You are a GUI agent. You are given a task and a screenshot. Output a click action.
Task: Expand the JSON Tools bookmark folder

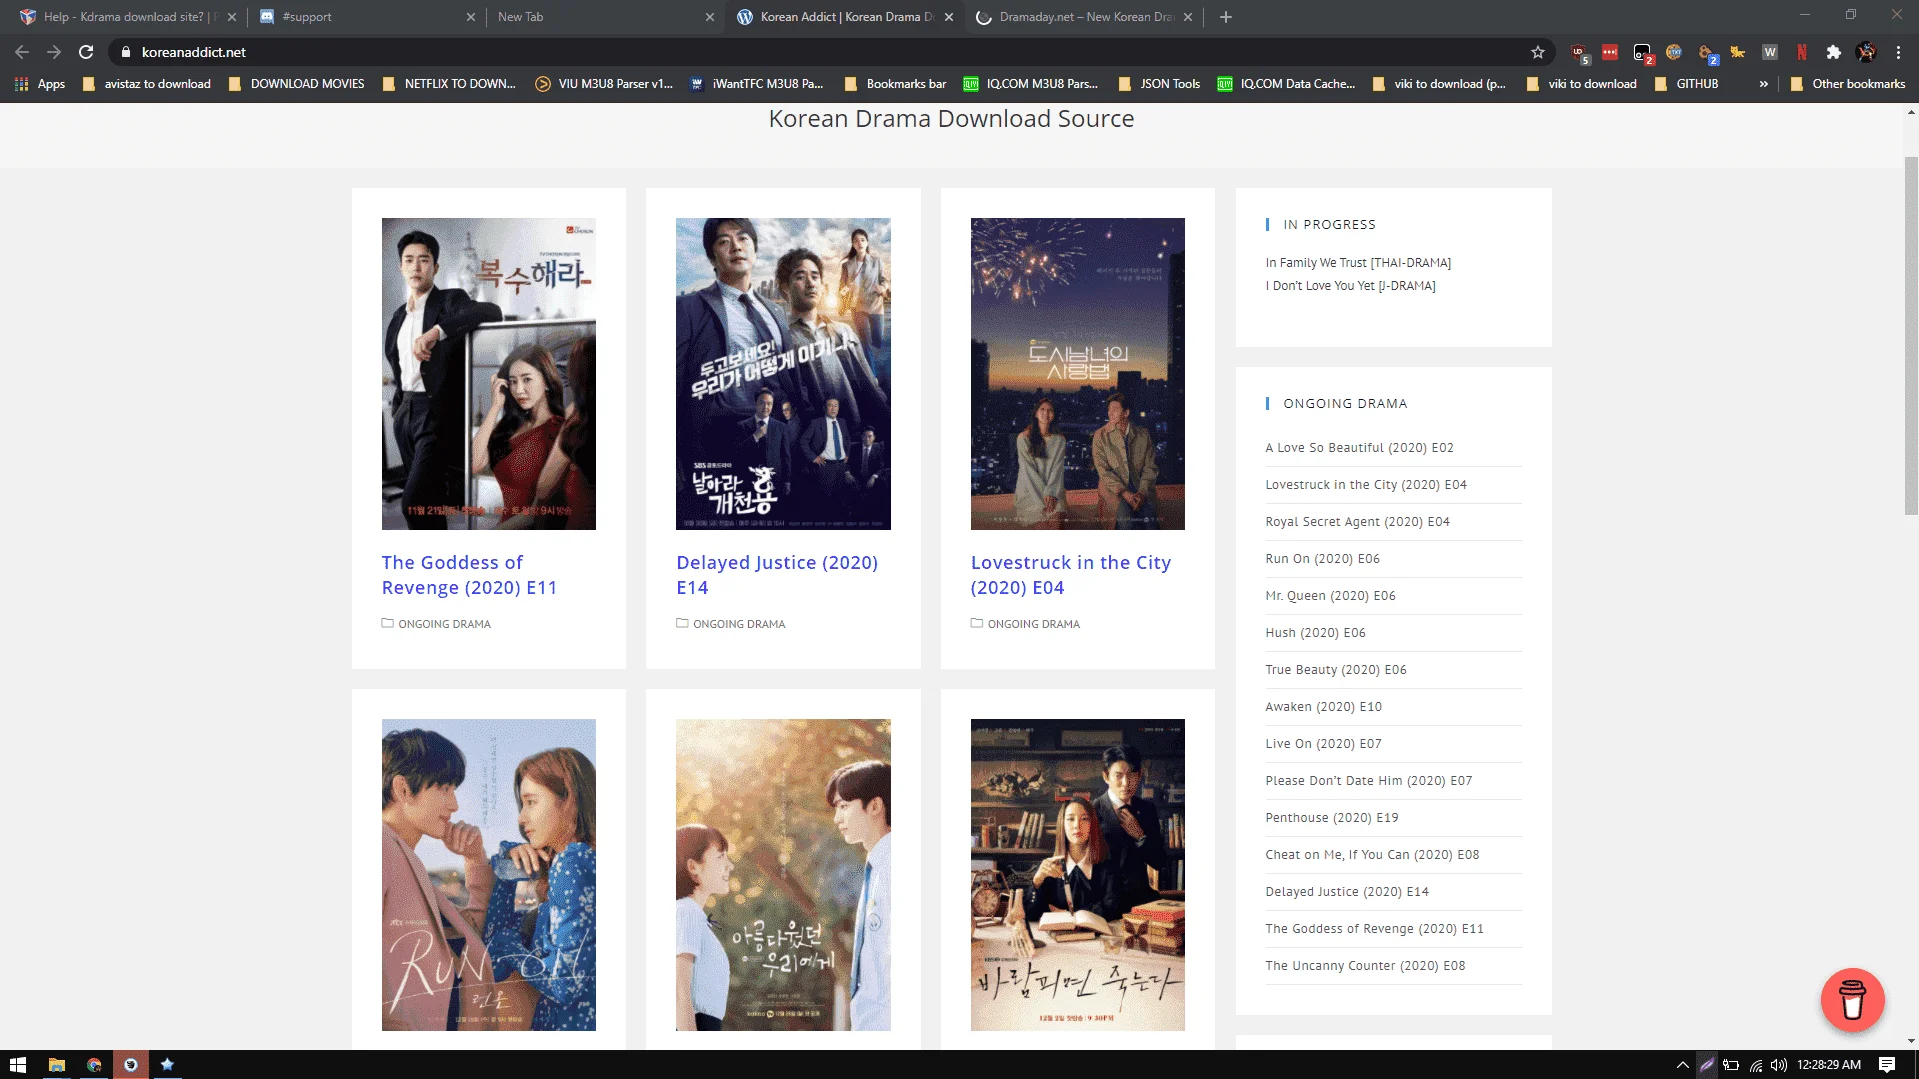coord(1160,84)
